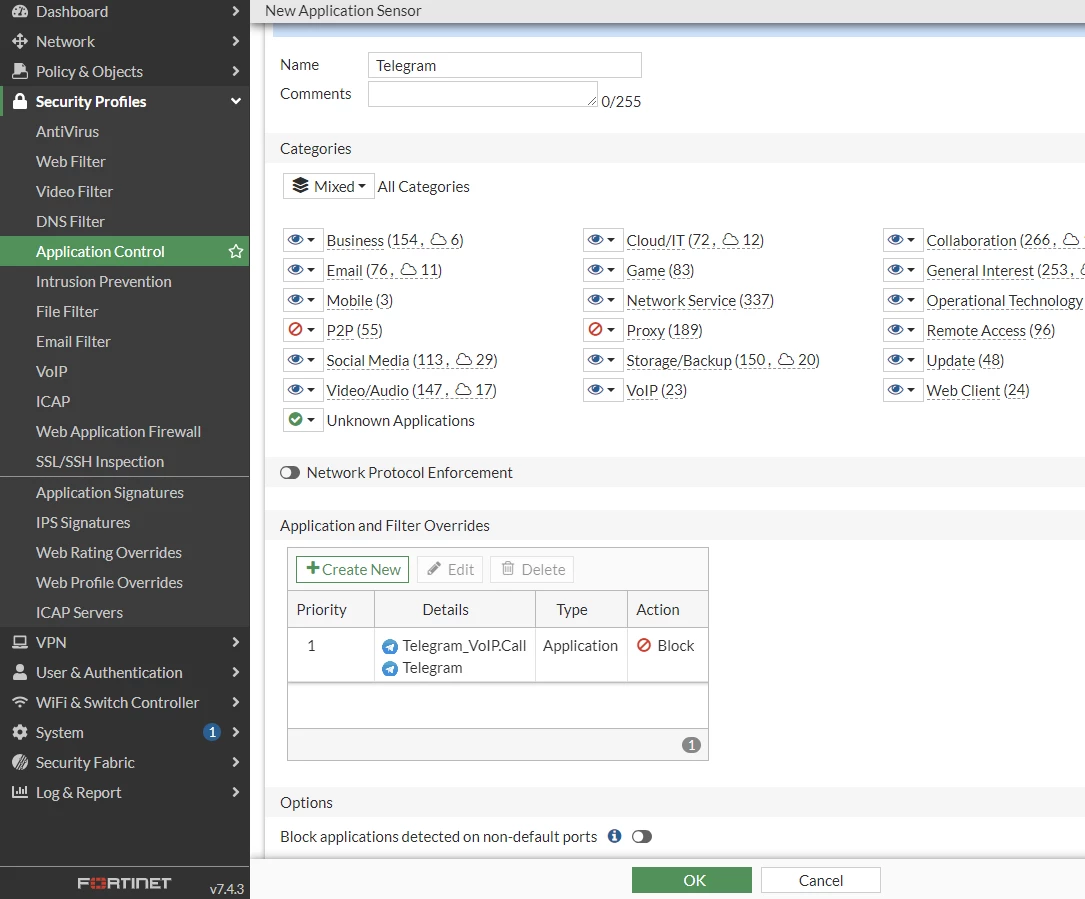The height and width of the screenshot is (899, 1085).
Task: Click the Network icon in sidebar
Action: click(x=20, y=42)
